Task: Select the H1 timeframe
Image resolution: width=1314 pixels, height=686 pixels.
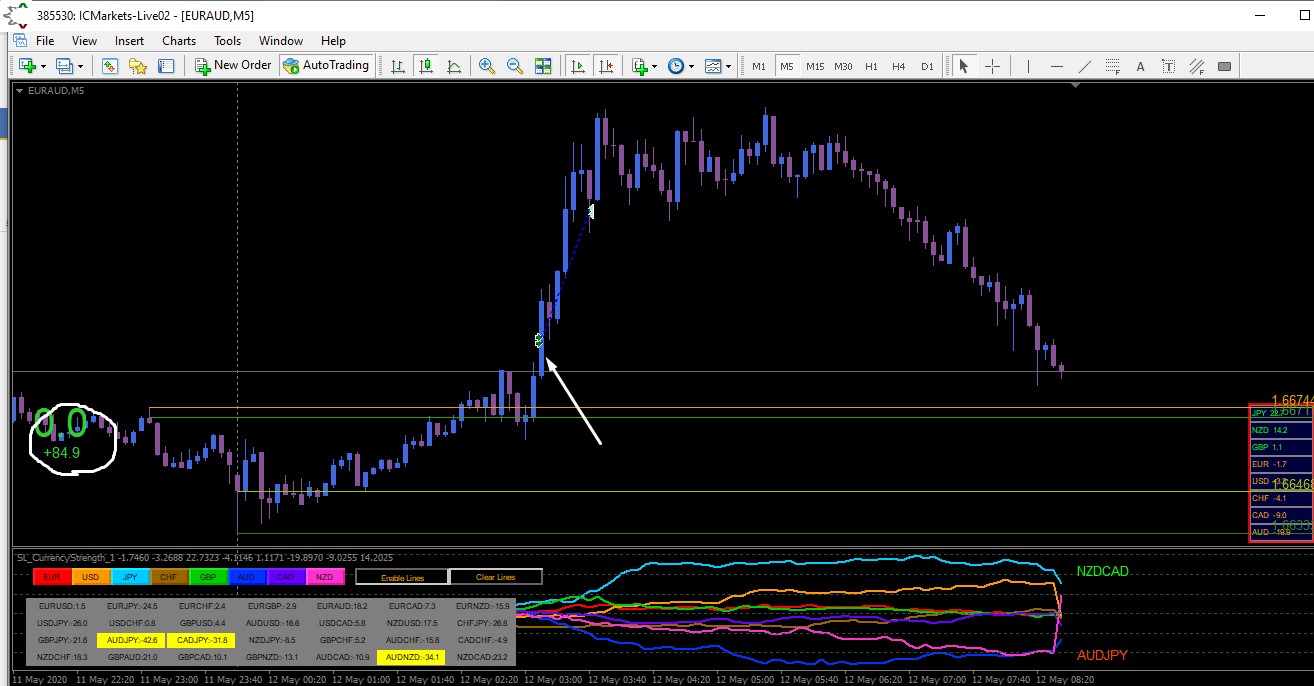Action: [x=871, y=66]
